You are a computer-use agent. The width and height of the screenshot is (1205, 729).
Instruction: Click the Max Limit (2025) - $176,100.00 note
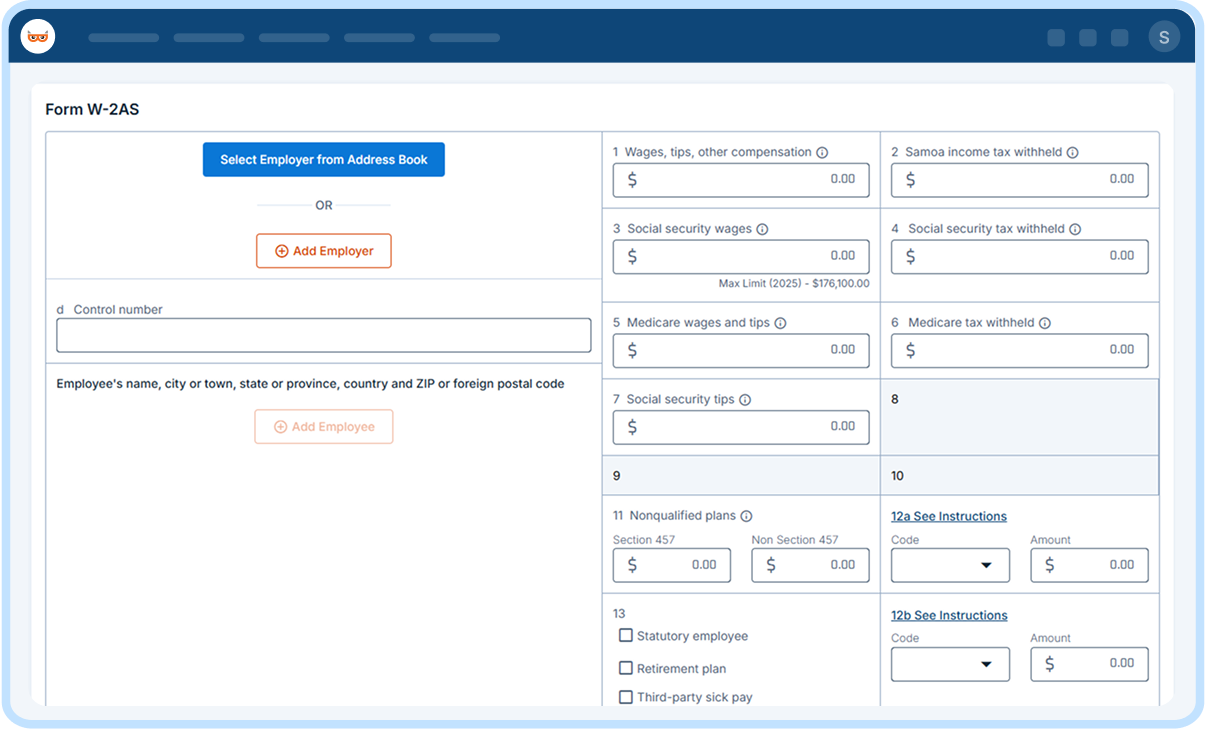(x=794, y=284)
